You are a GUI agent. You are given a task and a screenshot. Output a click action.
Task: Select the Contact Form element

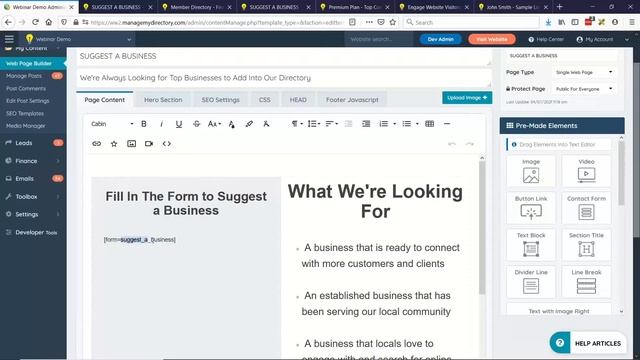point(586,208)
